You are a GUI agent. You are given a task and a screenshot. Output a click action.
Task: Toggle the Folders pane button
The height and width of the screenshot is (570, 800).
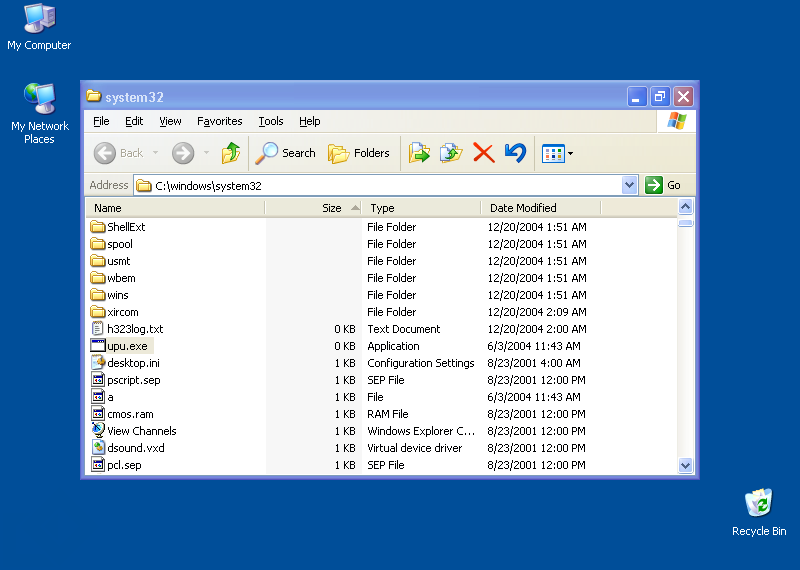(x=359, y=153)
